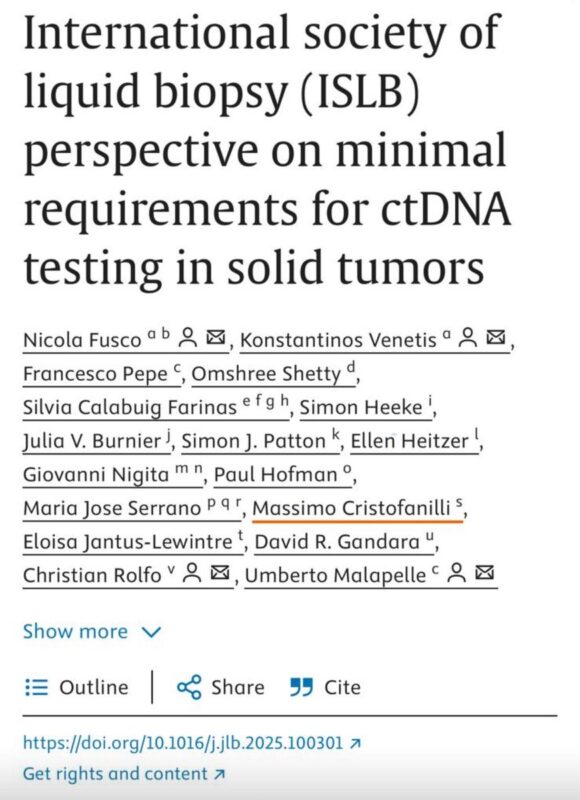This screenshot has height=800, width=580.
Task: Click the Share icon
Action: (189, 687)
